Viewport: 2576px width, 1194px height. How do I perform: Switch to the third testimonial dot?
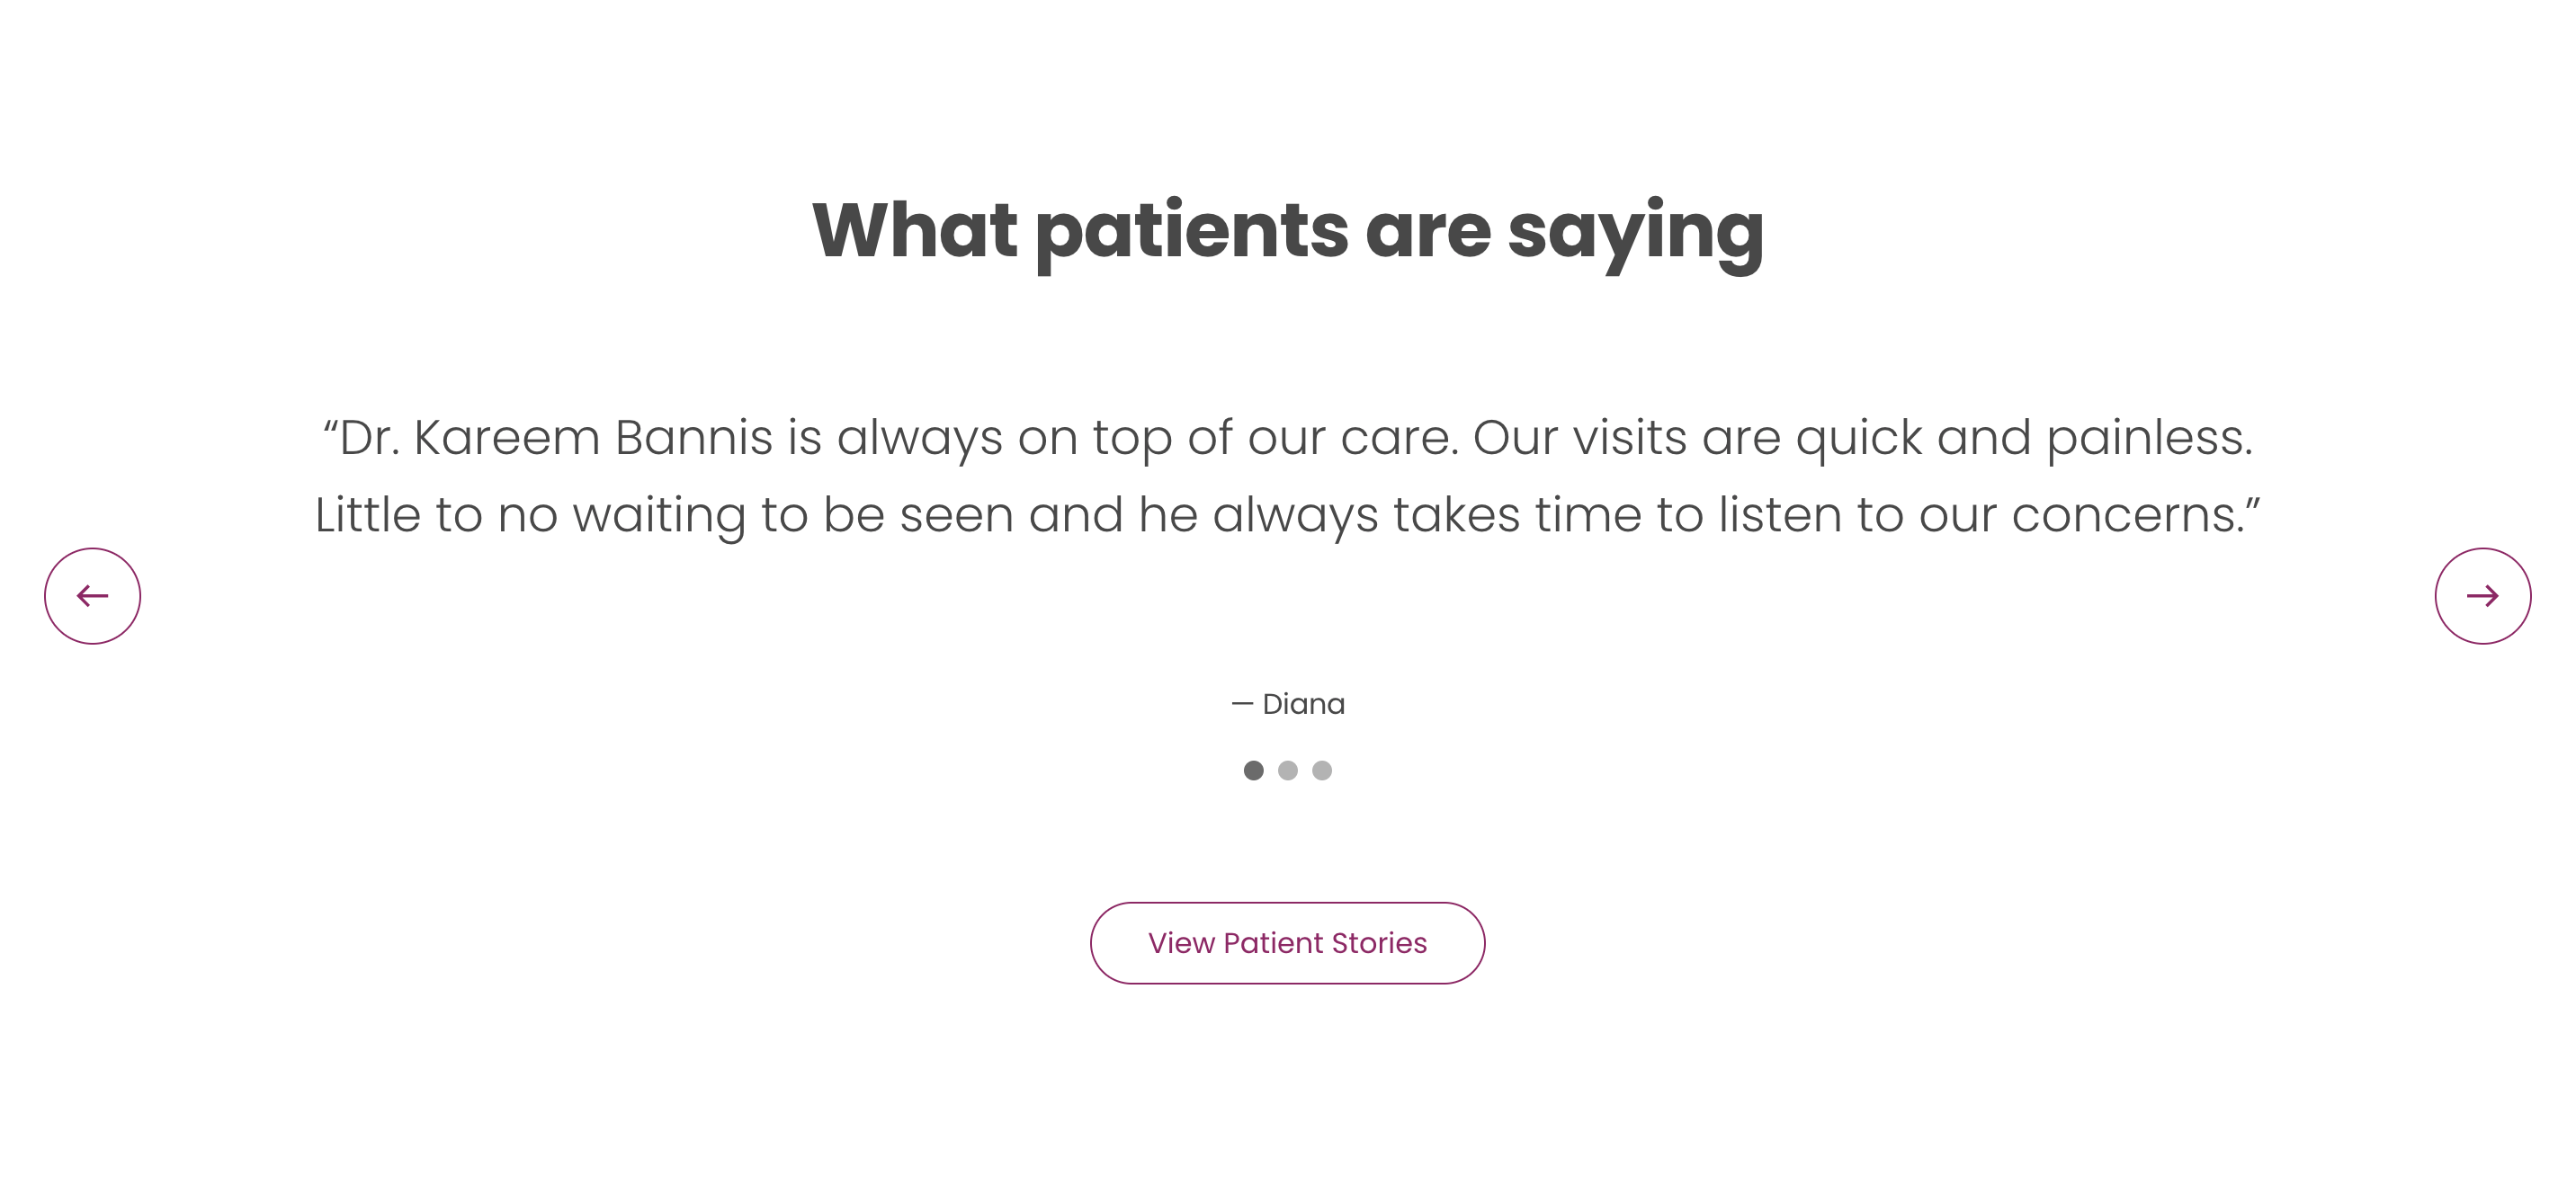[1322, 770]
